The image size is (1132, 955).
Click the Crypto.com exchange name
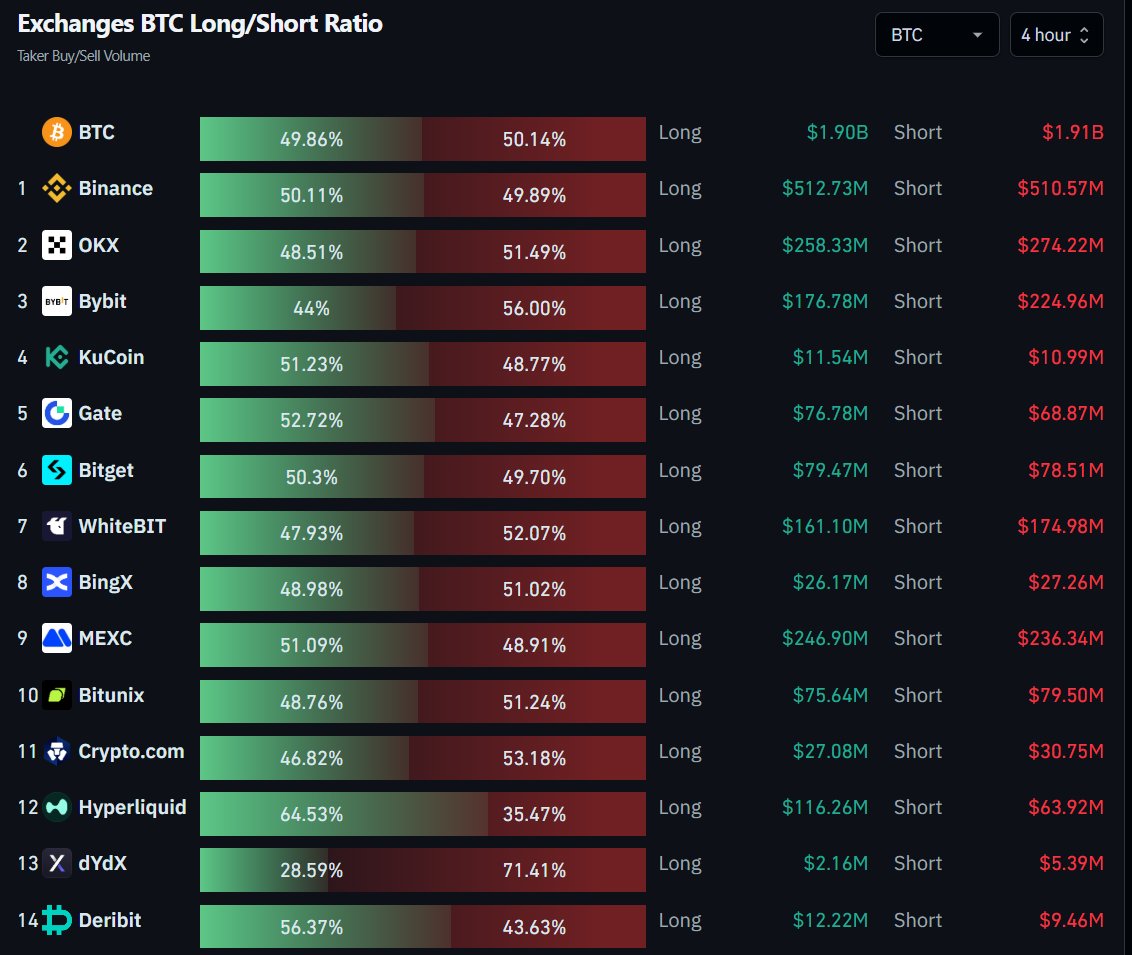131,752
